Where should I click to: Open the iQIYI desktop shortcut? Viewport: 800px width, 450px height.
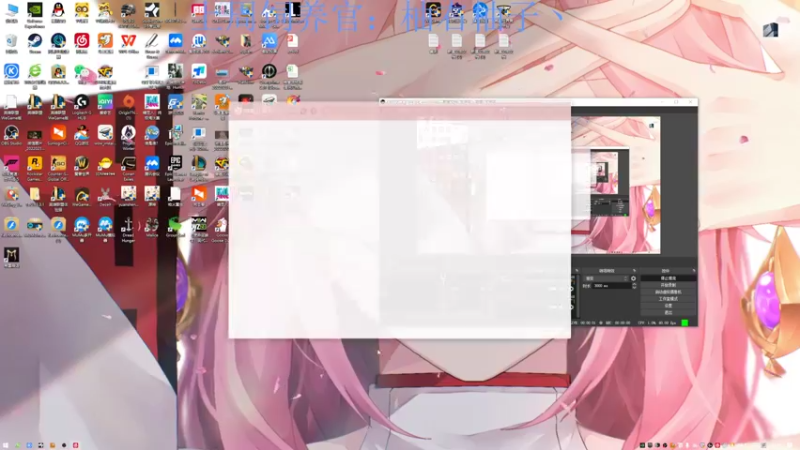[x=105, y=104]
